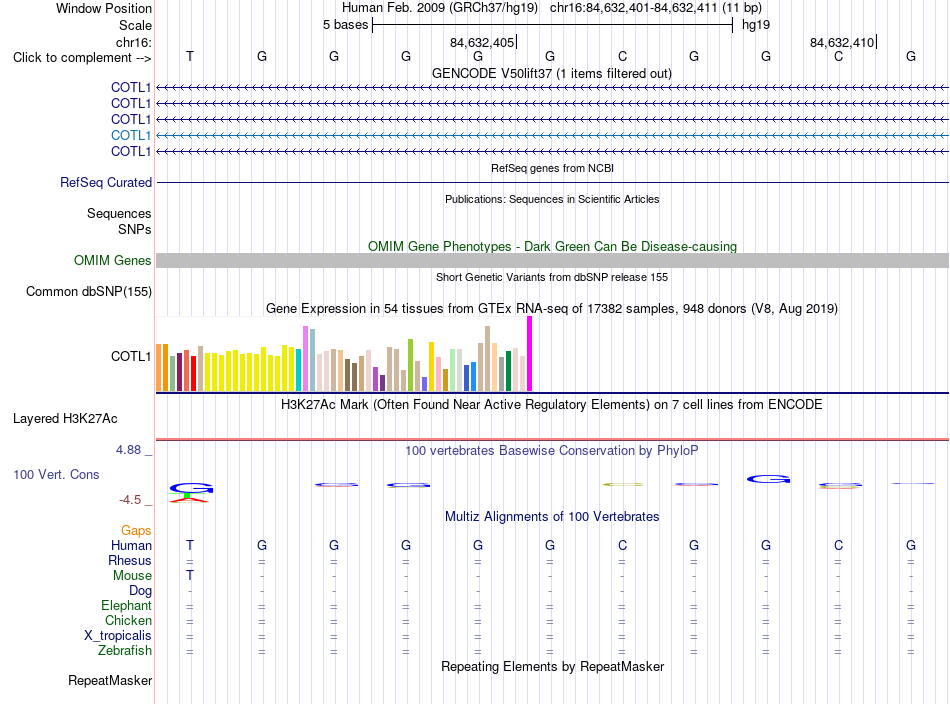Click the Layered H3K27Ac track label
The height and width of the screenshot is (704, 950).
click(65, 419)
